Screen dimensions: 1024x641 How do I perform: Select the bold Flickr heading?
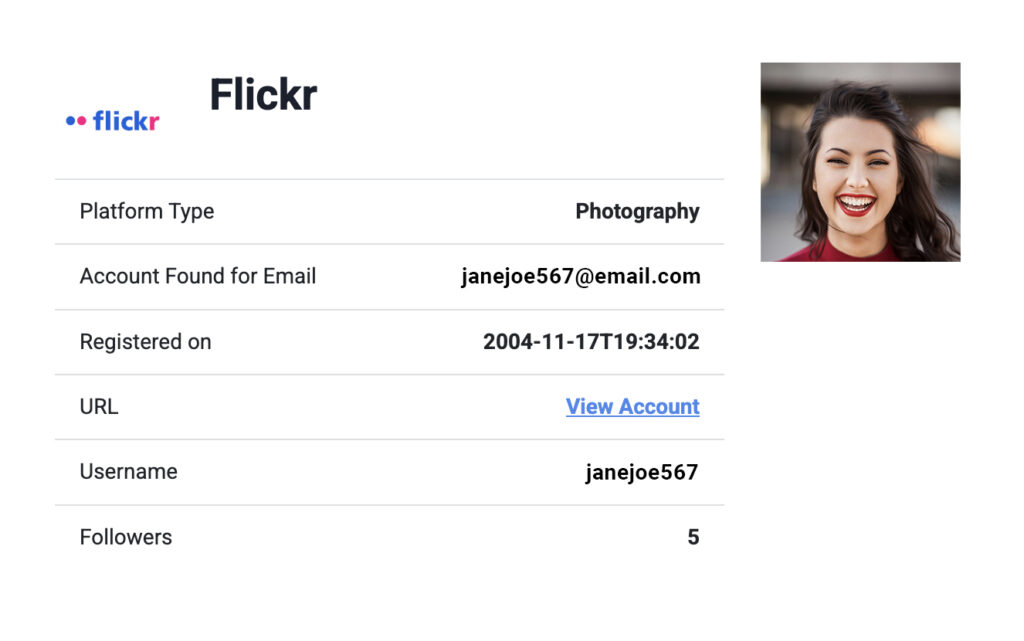263,95
